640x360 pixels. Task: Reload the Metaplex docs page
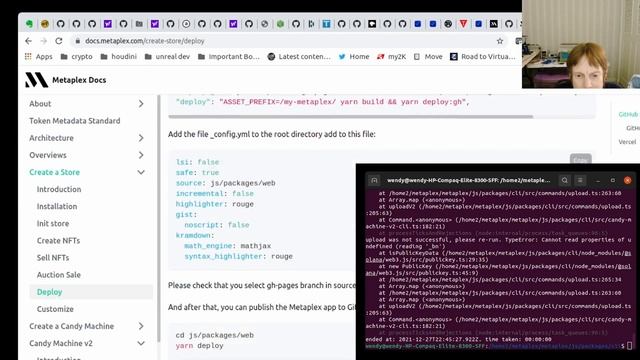59,41
